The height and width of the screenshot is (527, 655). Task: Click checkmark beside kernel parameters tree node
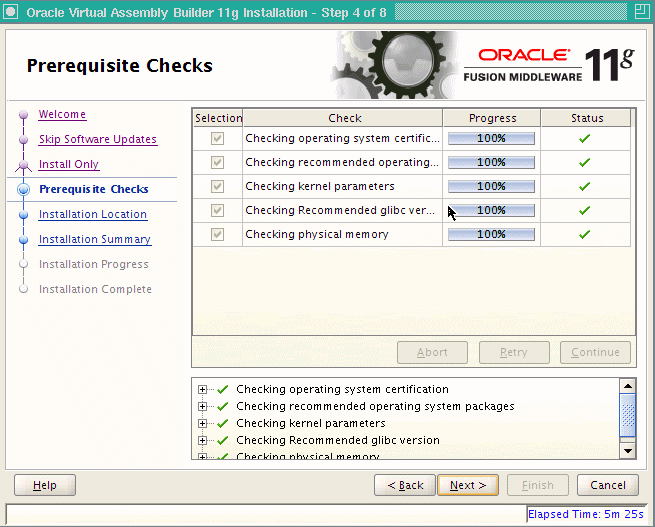(223, 423)
